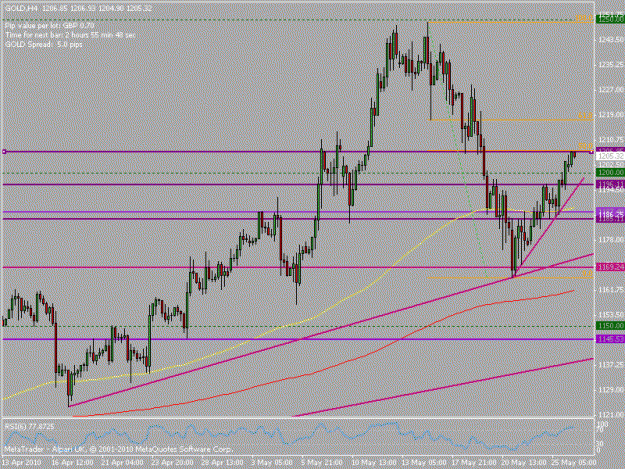Click the RSI 30 level scale value
This screenshot has width=625, height=469.
[600, 443]
